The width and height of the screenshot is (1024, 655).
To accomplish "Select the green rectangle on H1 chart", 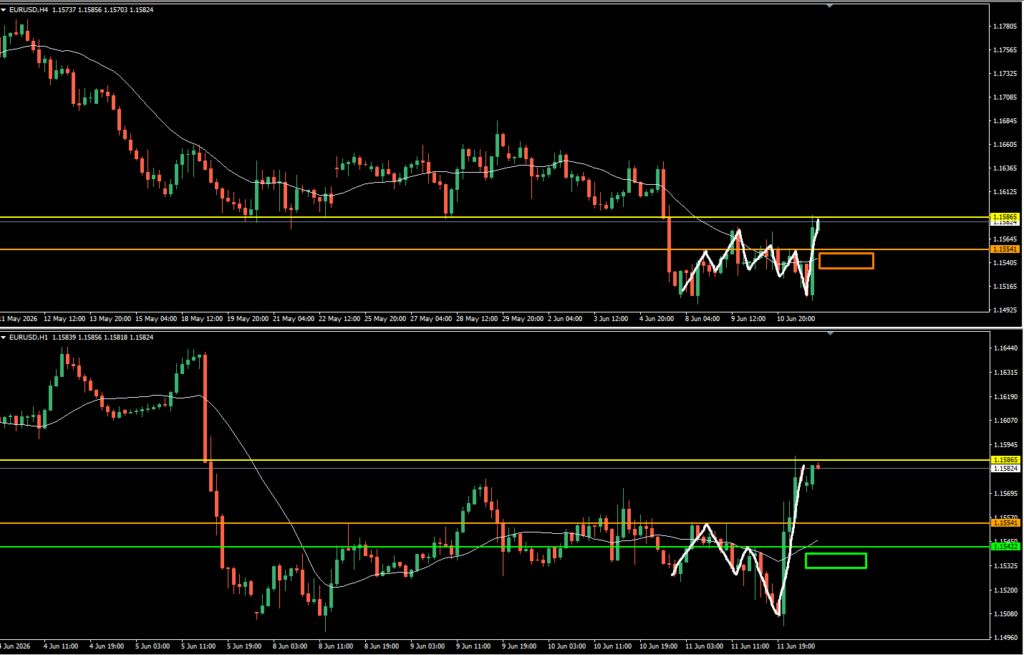I will 836,560.
